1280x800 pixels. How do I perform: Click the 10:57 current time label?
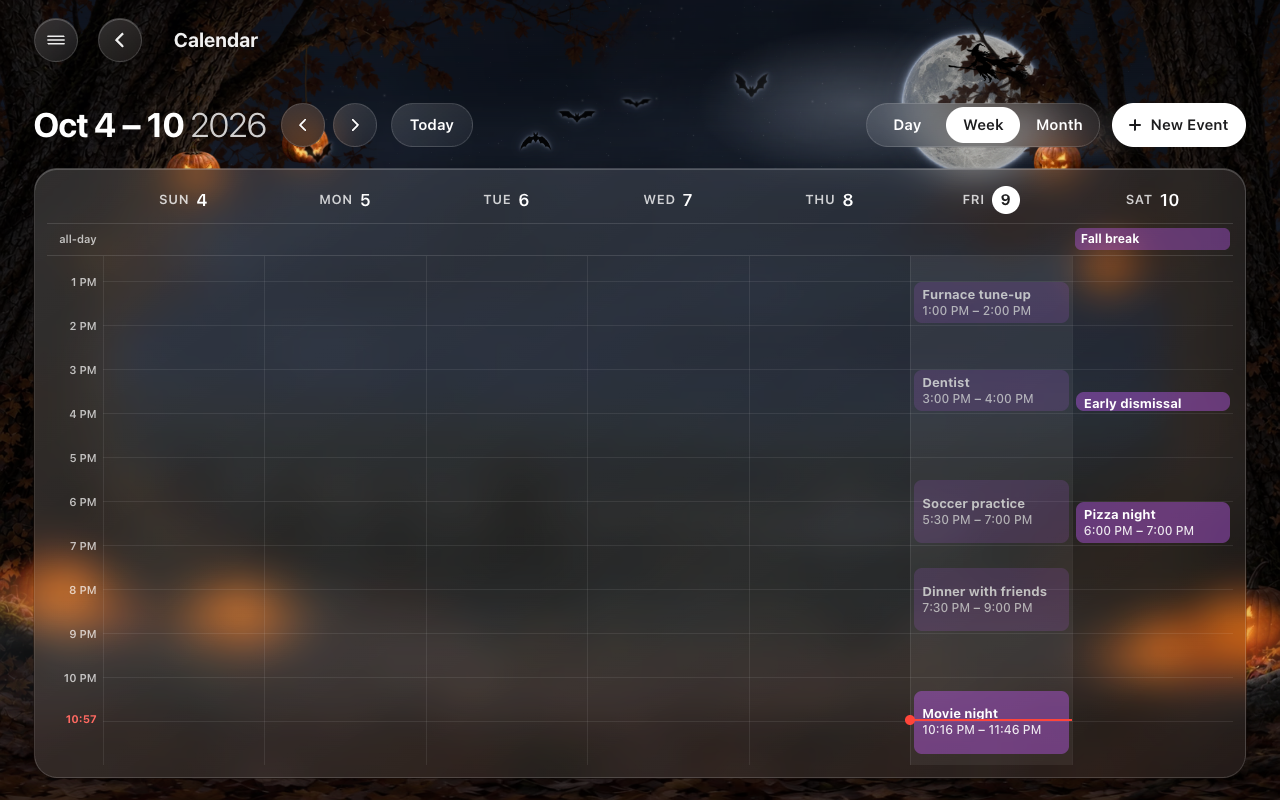(x=81, y=719)
